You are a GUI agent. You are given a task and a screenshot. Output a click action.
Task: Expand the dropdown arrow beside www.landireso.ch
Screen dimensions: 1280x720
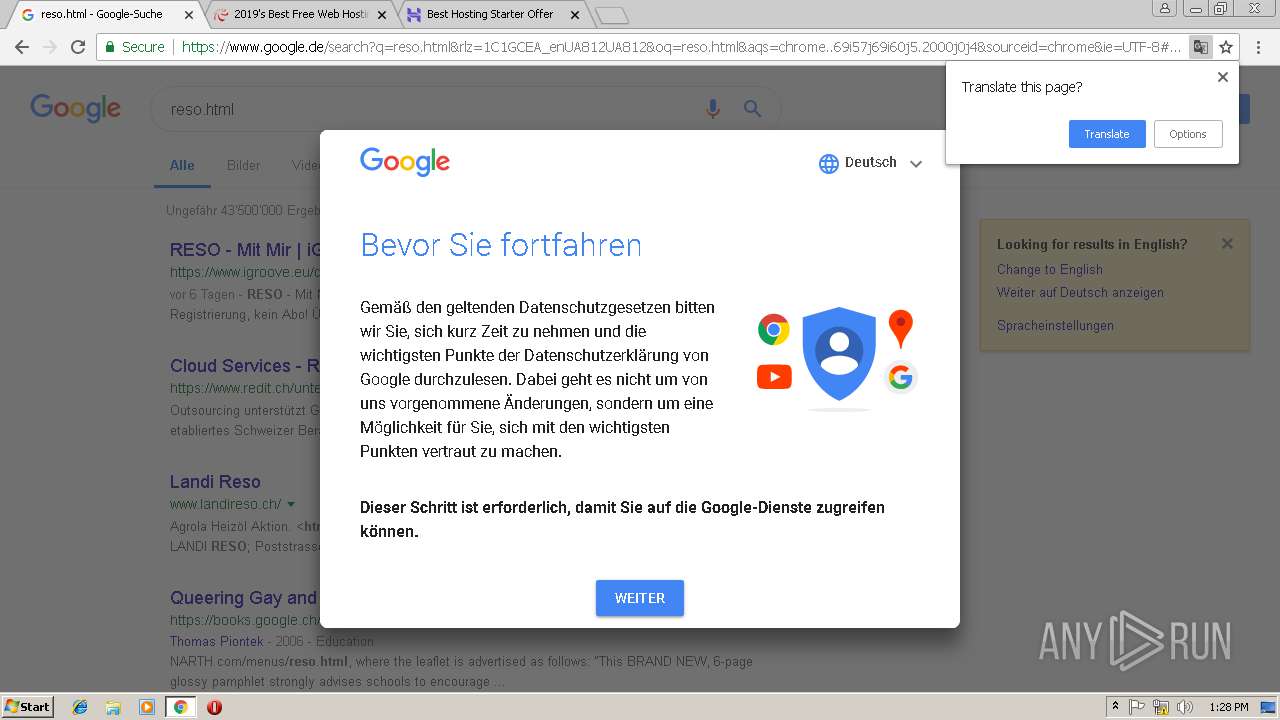[x=291, y=504]
